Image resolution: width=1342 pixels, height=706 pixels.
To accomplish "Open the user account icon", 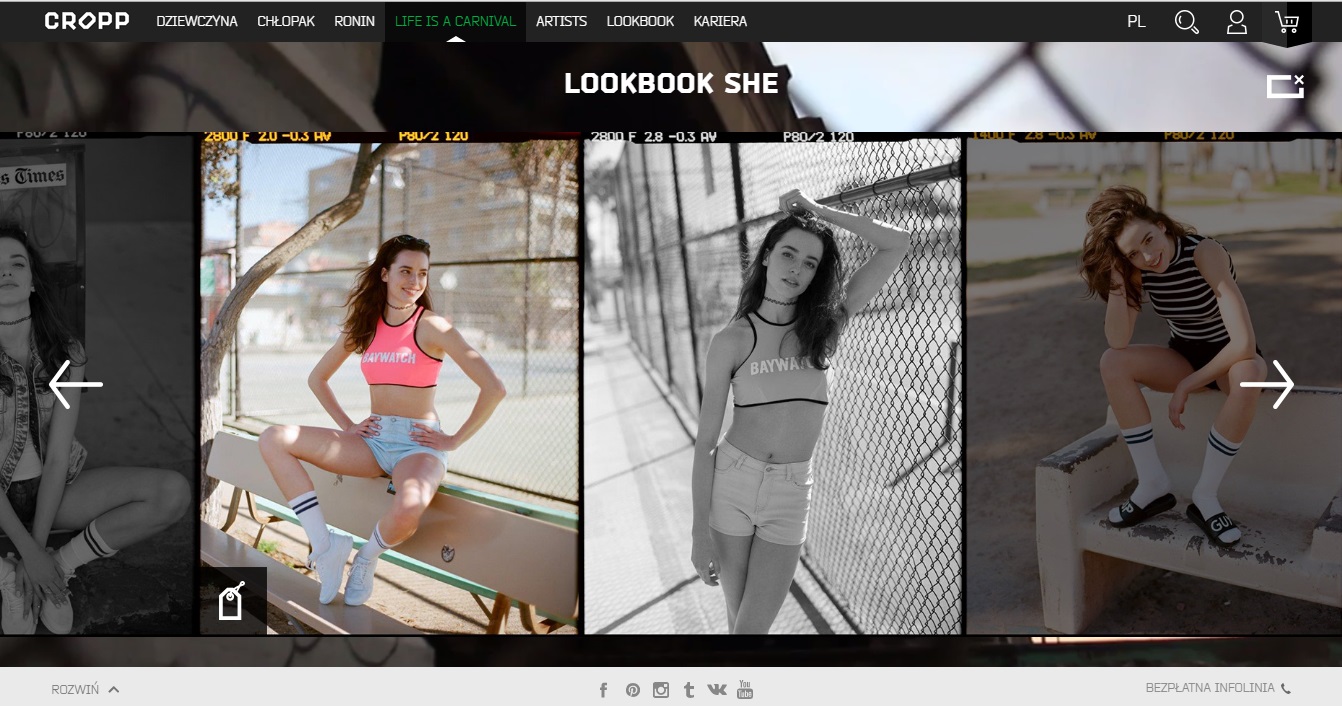I will (1237, 22).
